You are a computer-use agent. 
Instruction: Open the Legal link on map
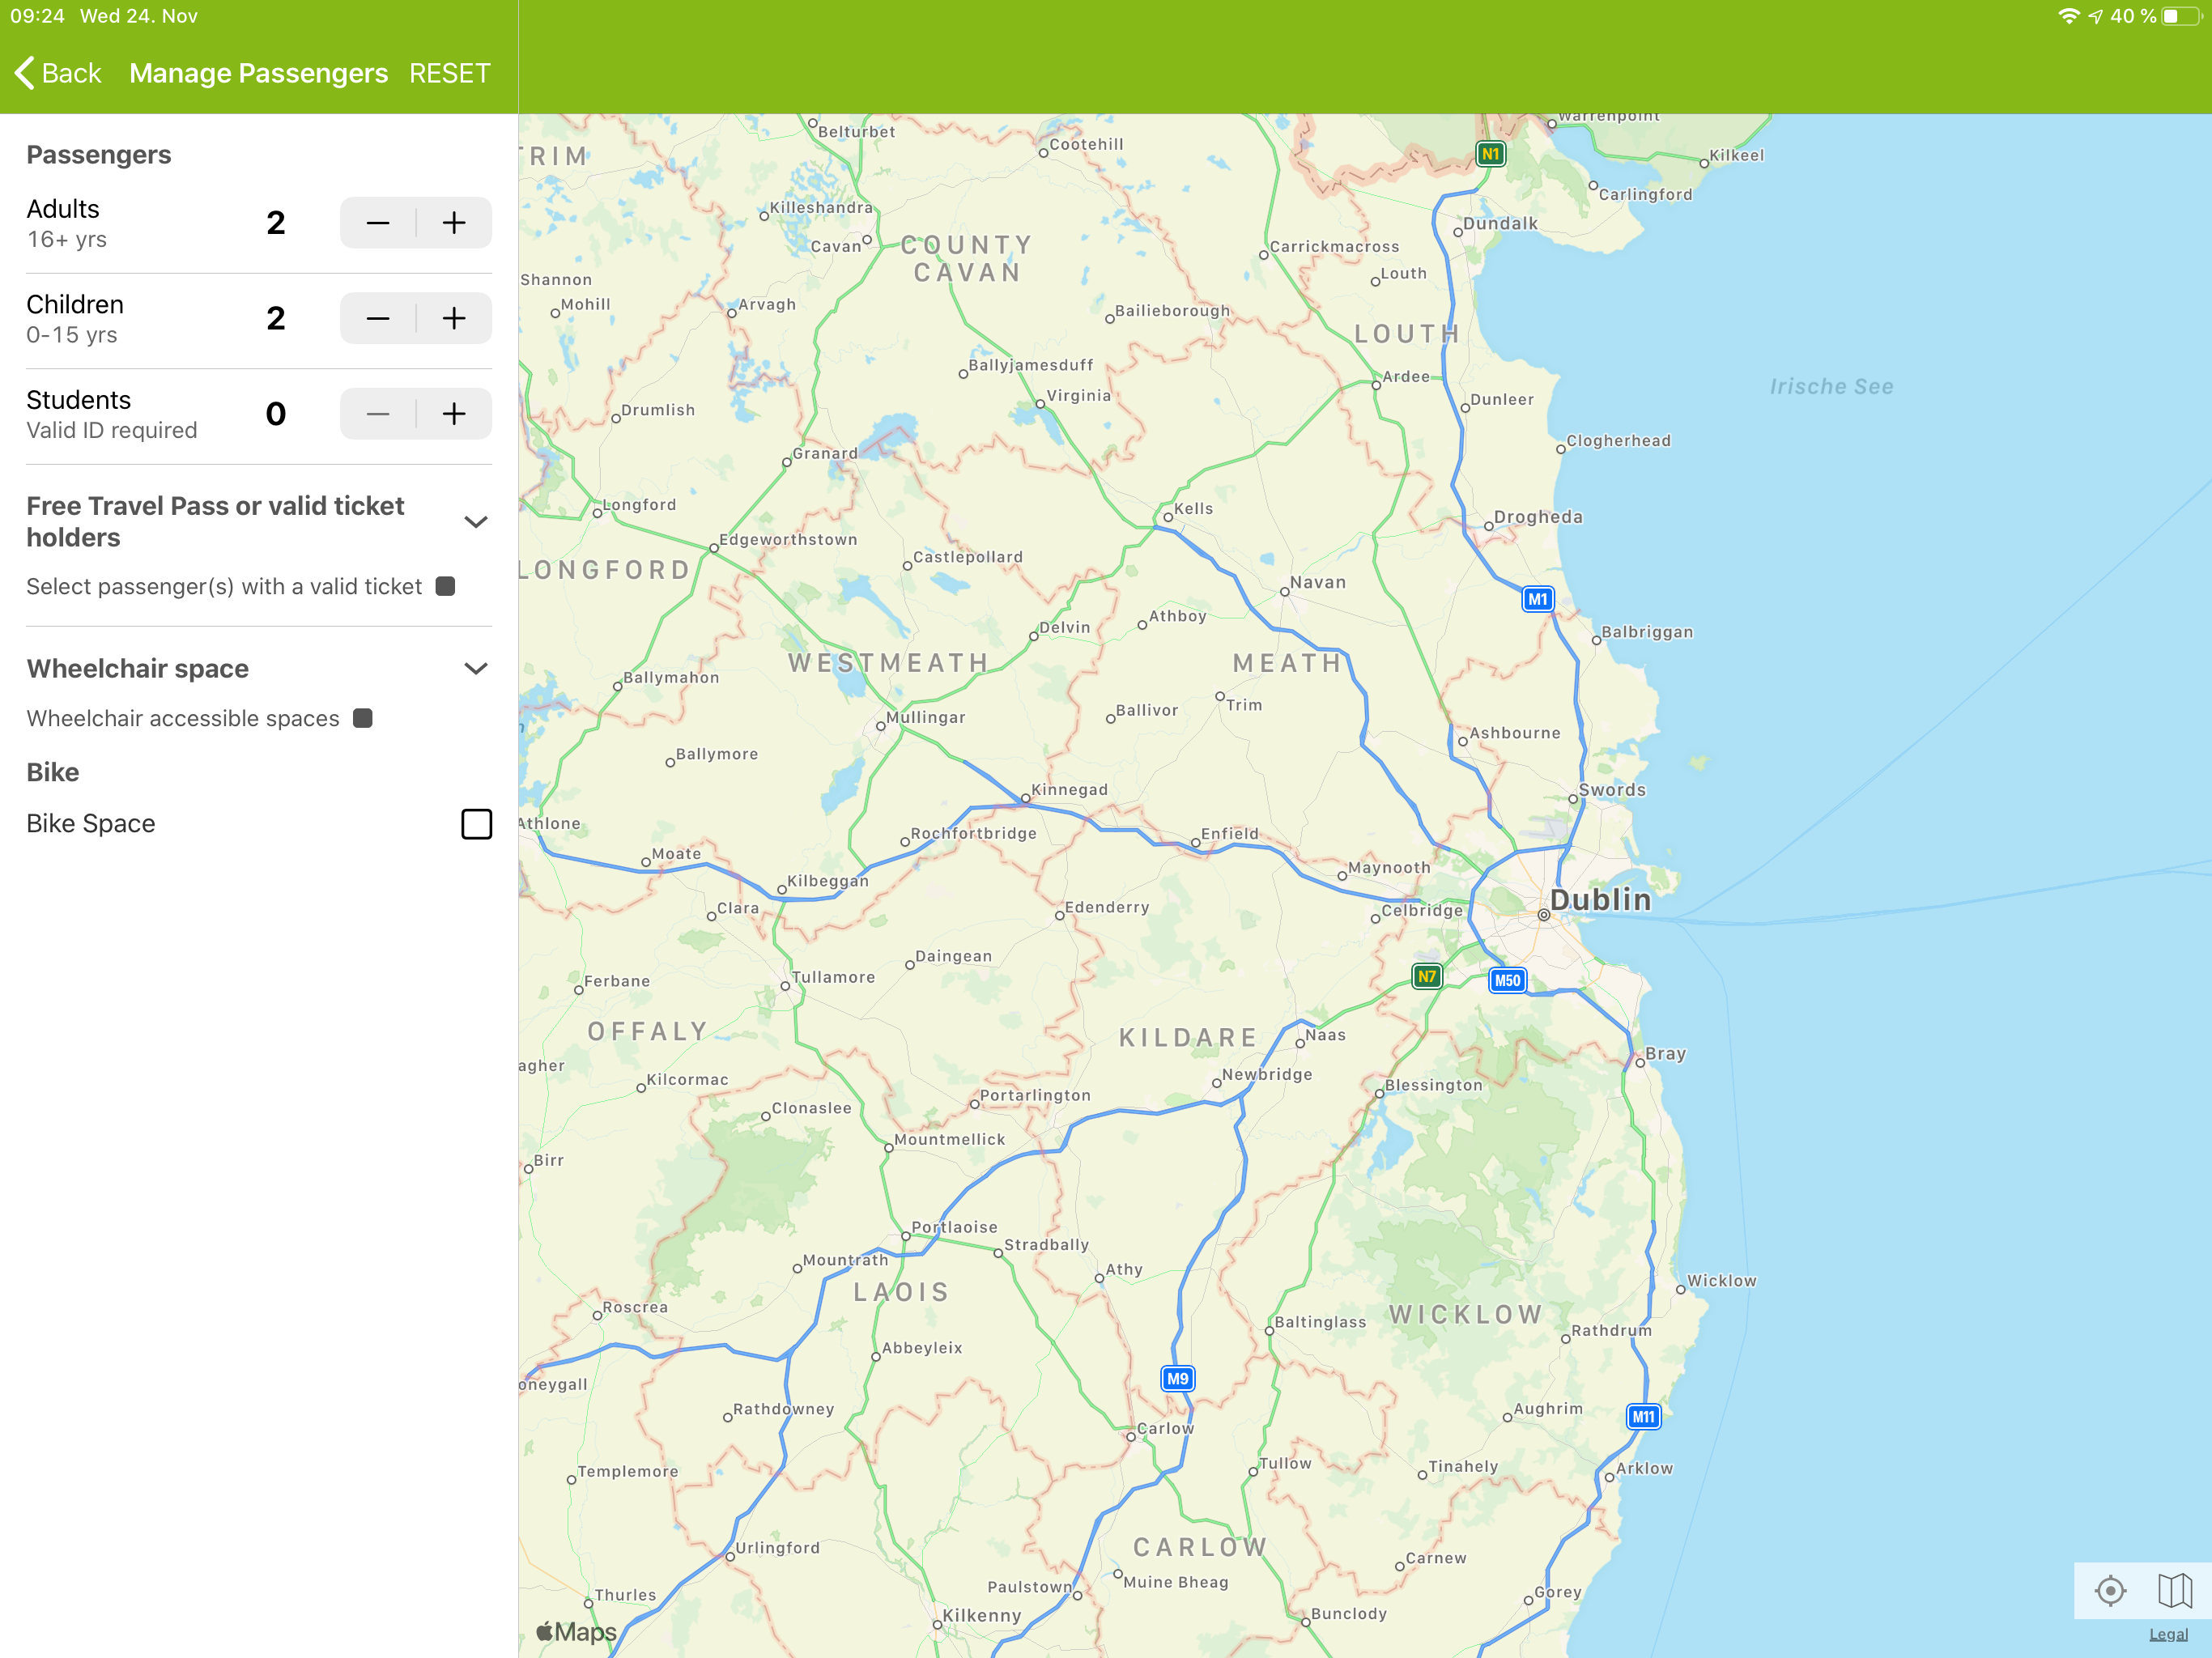point(2168,1635)
